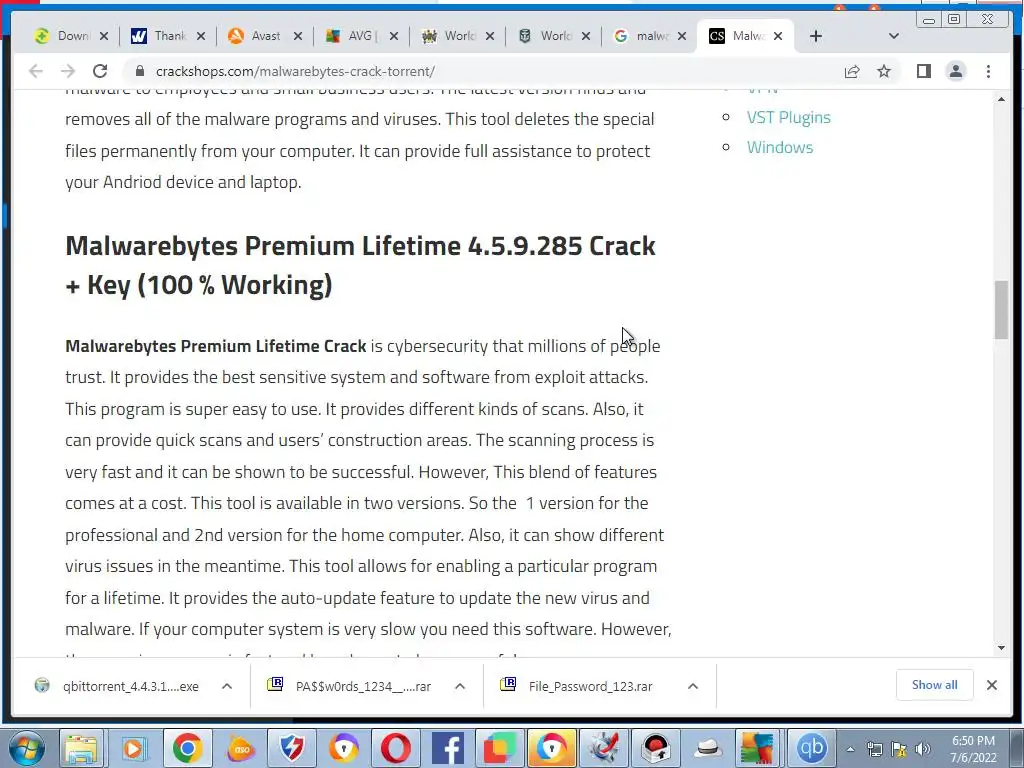Click bold 'Malwarebytes Premium Lifetime Crack' text
This screenshot has width=1024, height=768.
[216, 346]
